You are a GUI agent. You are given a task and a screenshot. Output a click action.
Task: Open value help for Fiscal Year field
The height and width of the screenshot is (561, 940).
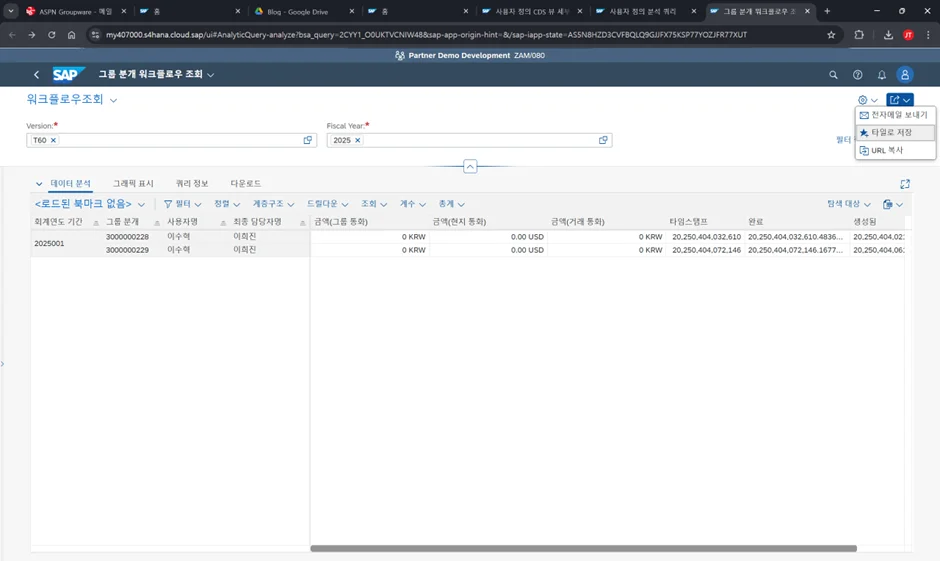[x=603, y=140]
